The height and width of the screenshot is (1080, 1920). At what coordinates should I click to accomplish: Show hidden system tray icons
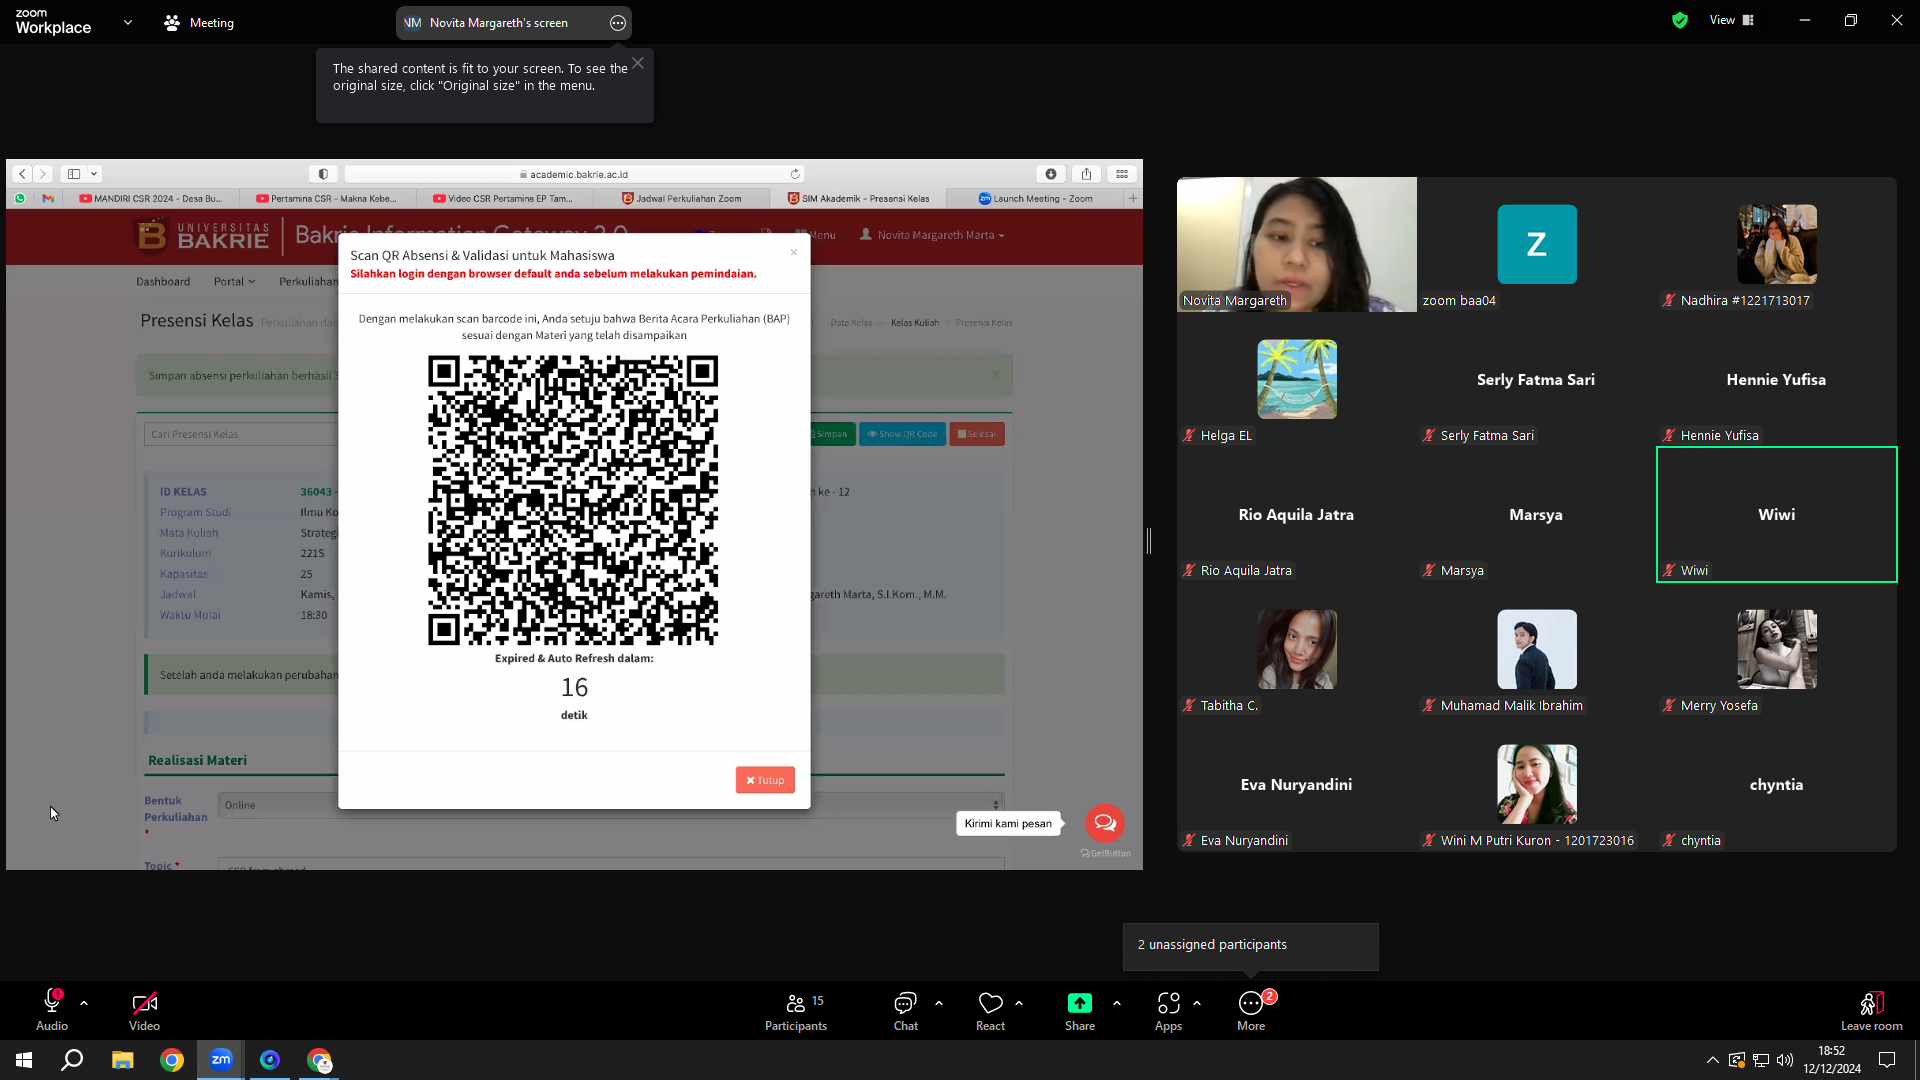coord(1713,1060)
